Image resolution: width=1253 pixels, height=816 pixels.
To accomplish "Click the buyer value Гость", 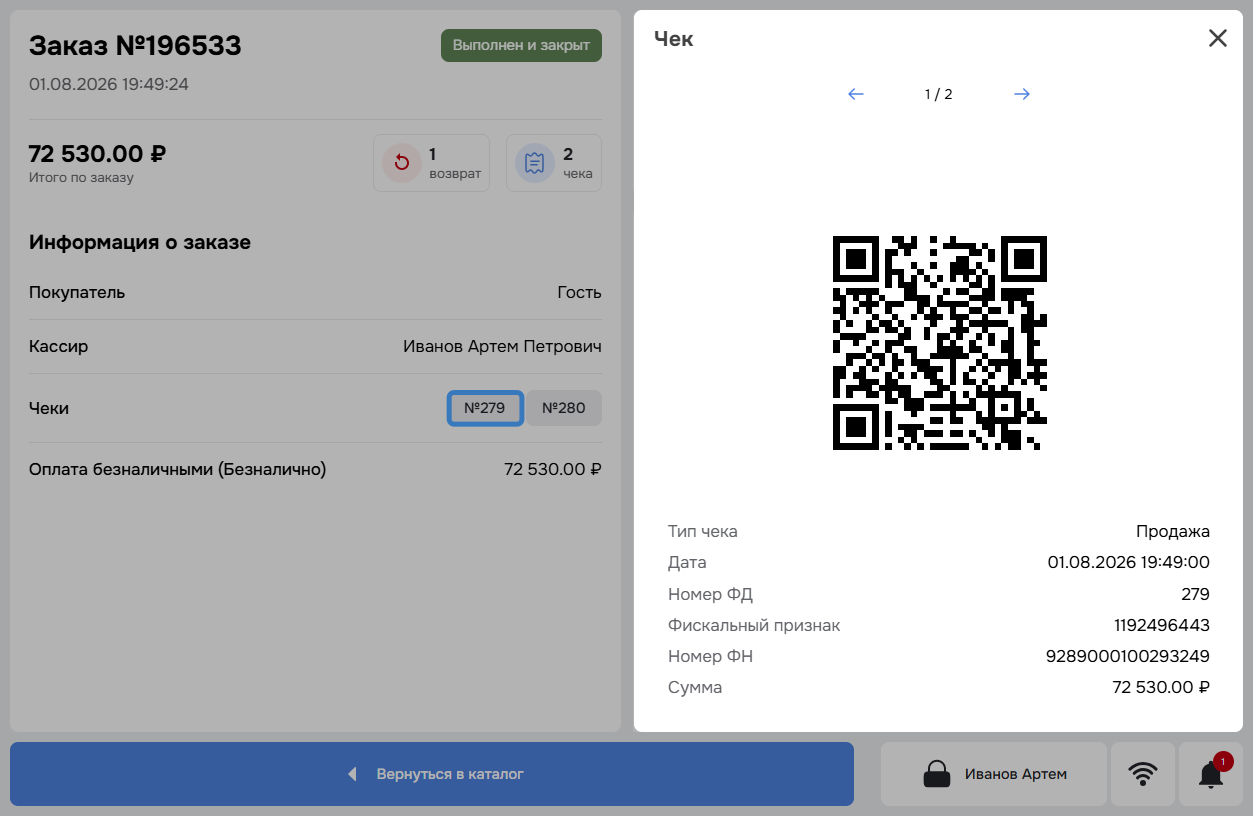I will (580, 293).
